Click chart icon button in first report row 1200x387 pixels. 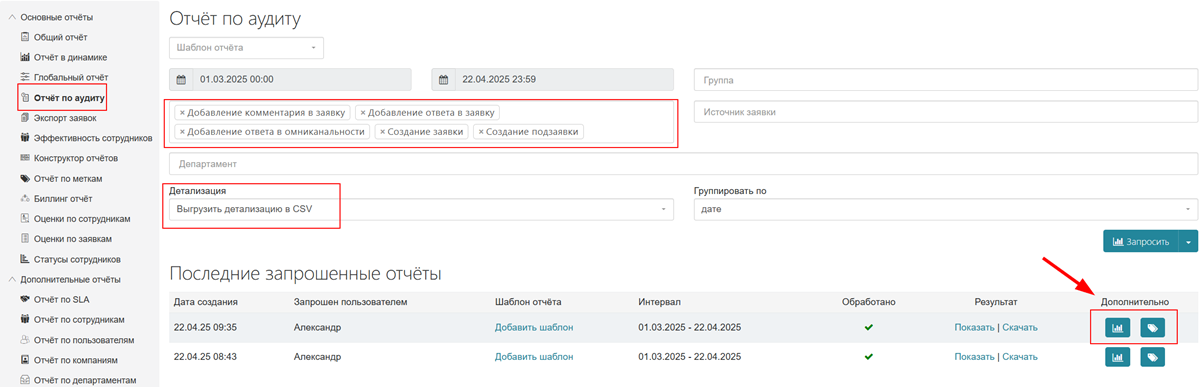1118,327
